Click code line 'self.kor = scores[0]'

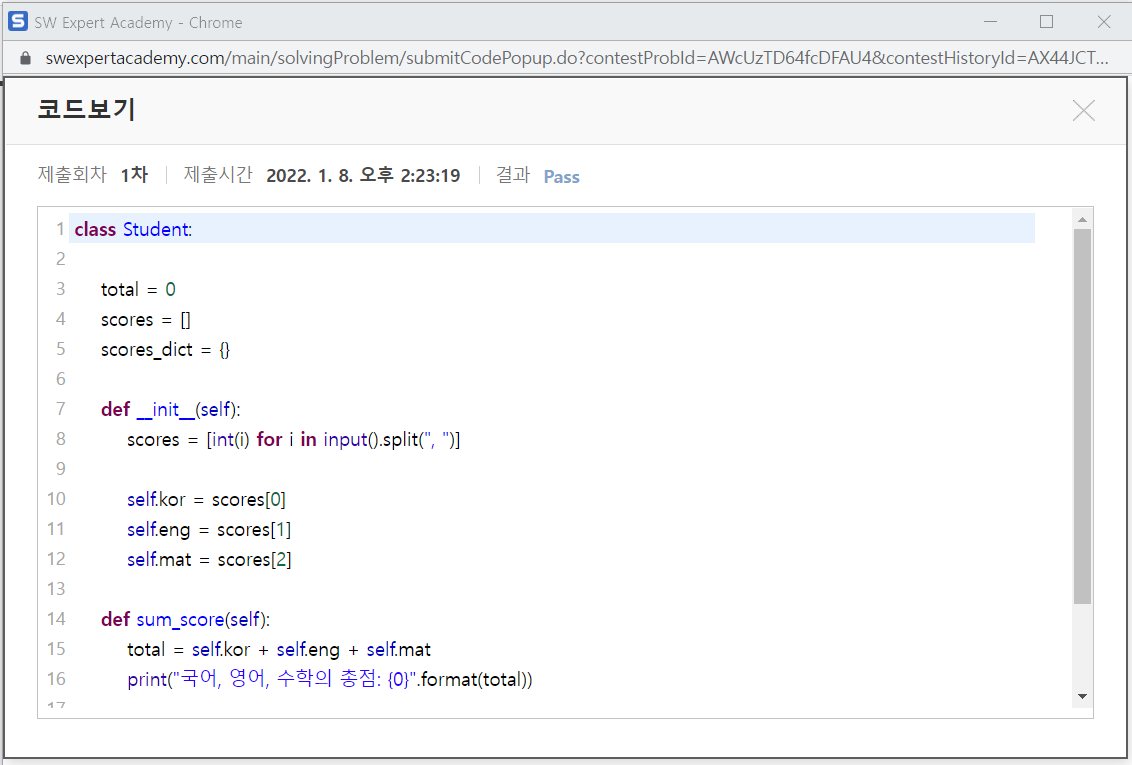(x=206, y=499)
